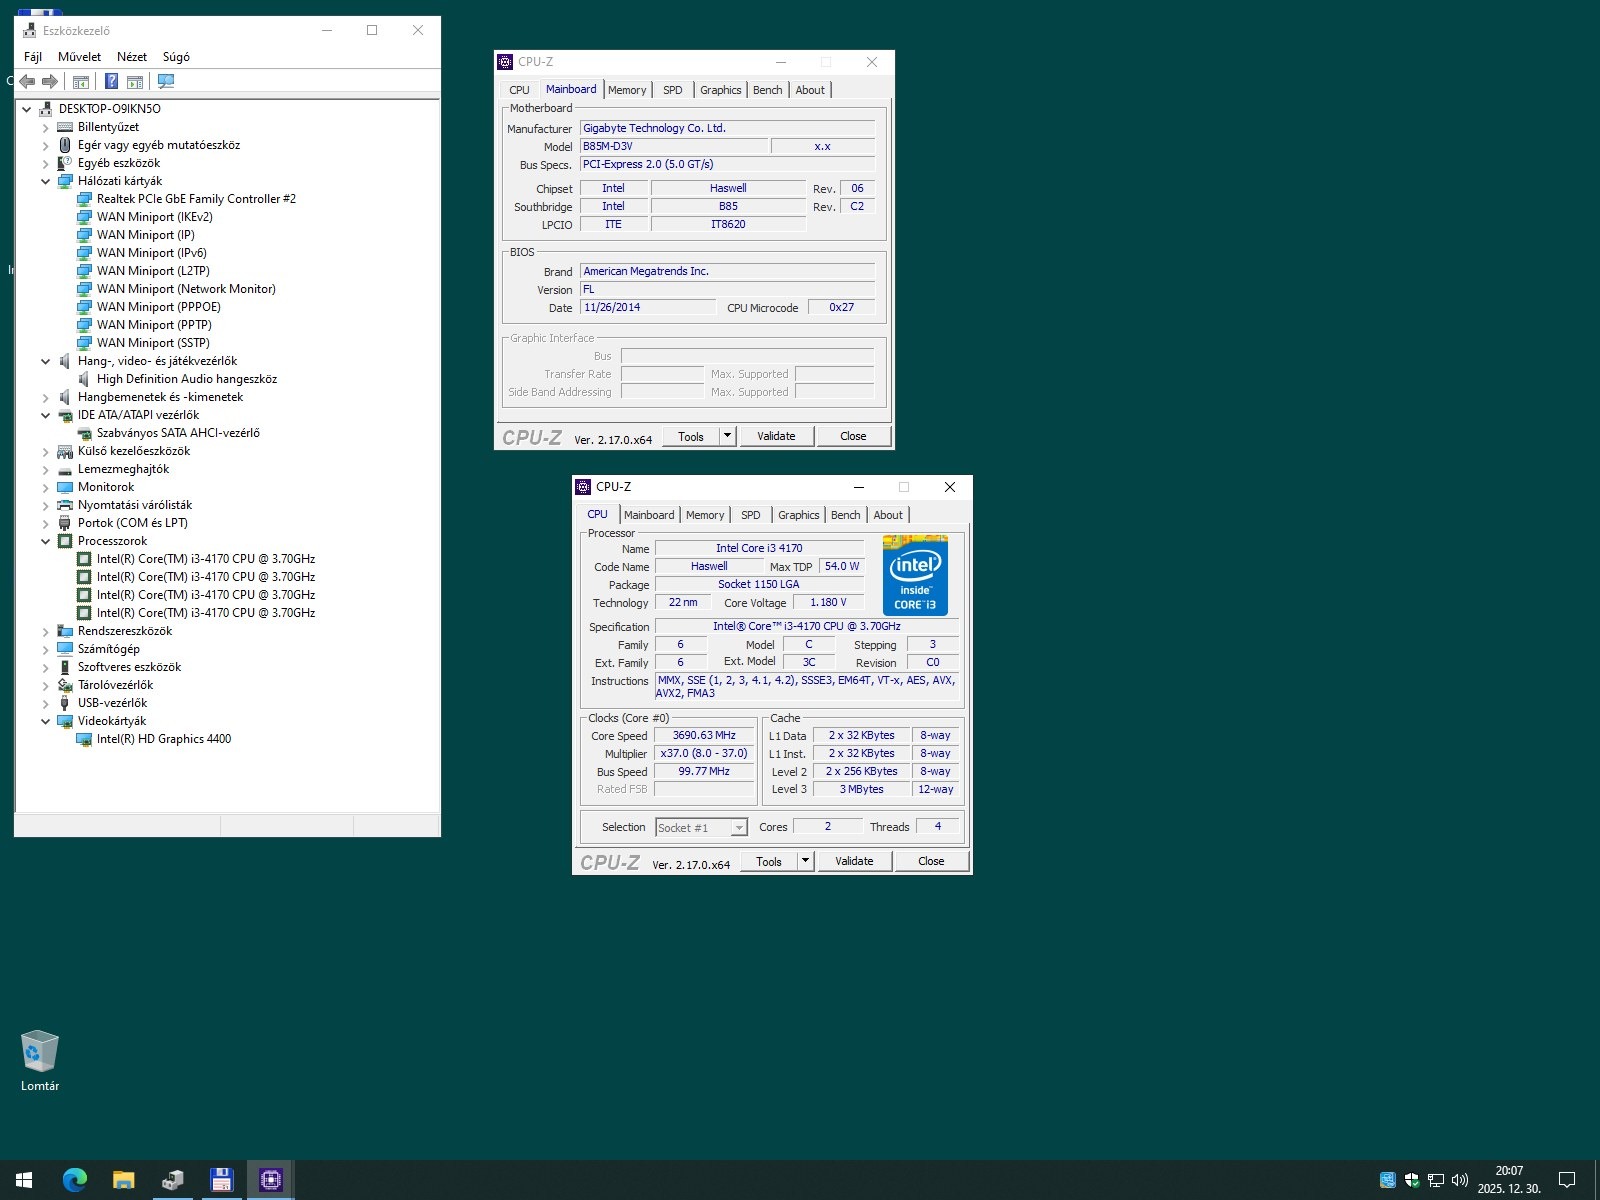
Task: Click the CPU-Z purple chip taskbar icon
Action: [x=270, y=1180]
